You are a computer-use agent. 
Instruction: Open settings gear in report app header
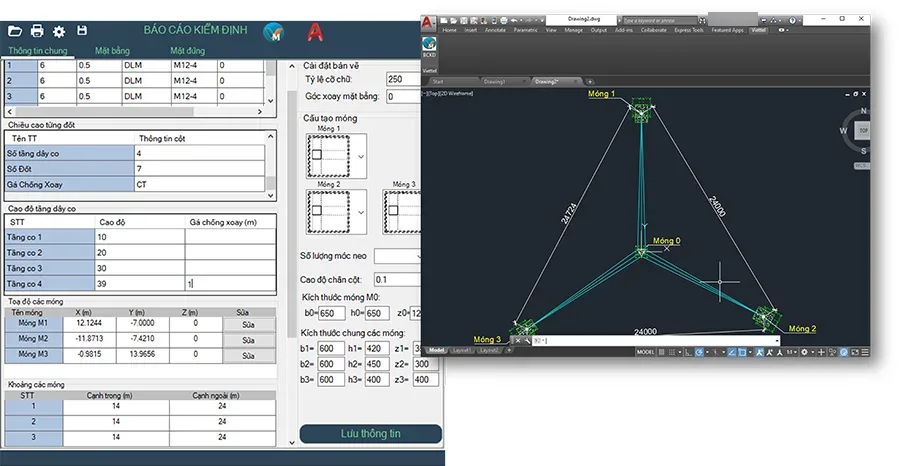click(59, 32)
